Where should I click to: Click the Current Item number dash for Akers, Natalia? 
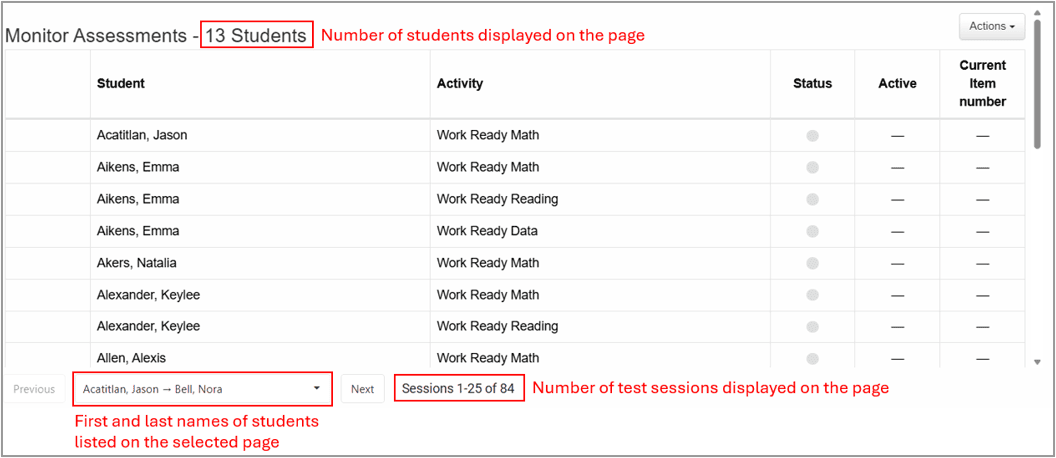(983, 263)
